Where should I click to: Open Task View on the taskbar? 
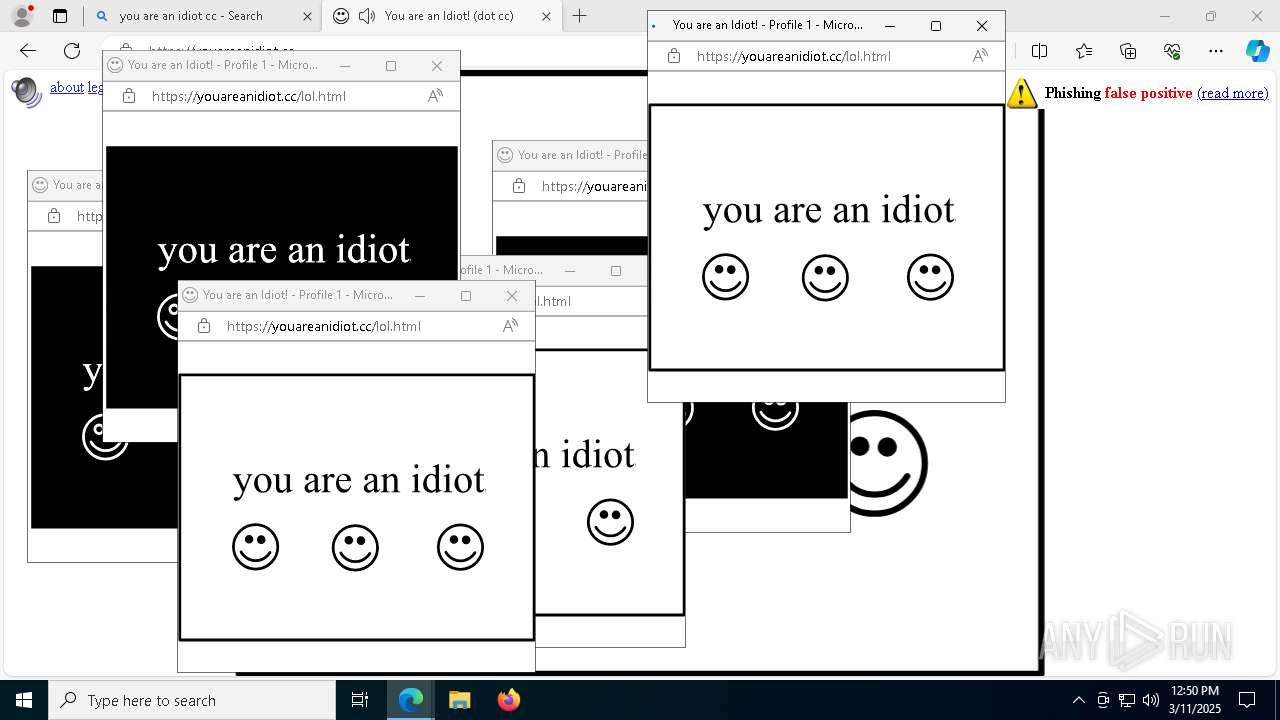[360, 700]
